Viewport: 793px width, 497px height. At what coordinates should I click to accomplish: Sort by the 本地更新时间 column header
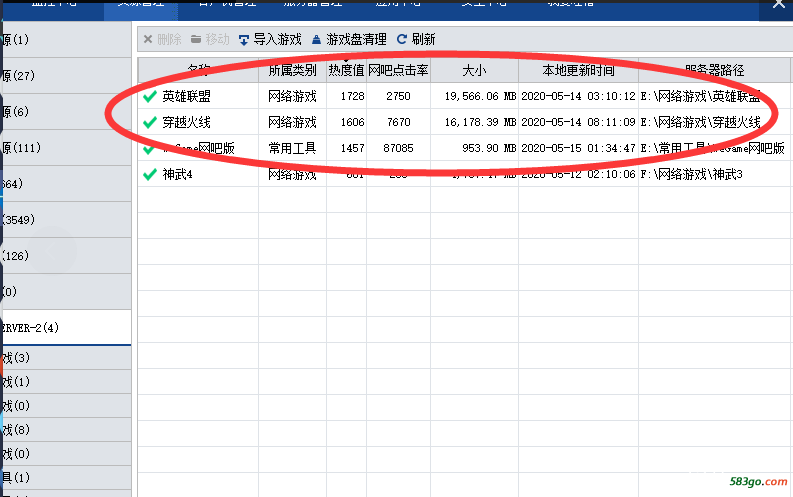click(x=579, y=70)
